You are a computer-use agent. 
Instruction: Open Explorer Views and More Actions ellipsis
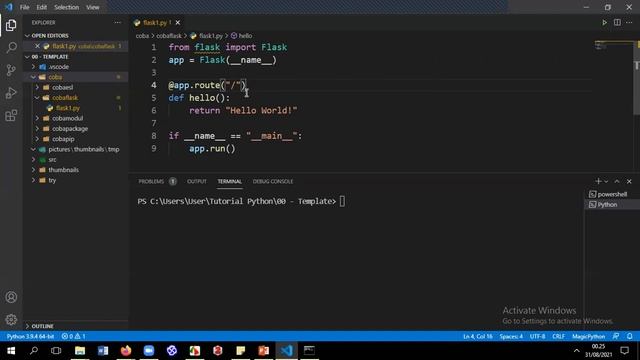point(118,22)
